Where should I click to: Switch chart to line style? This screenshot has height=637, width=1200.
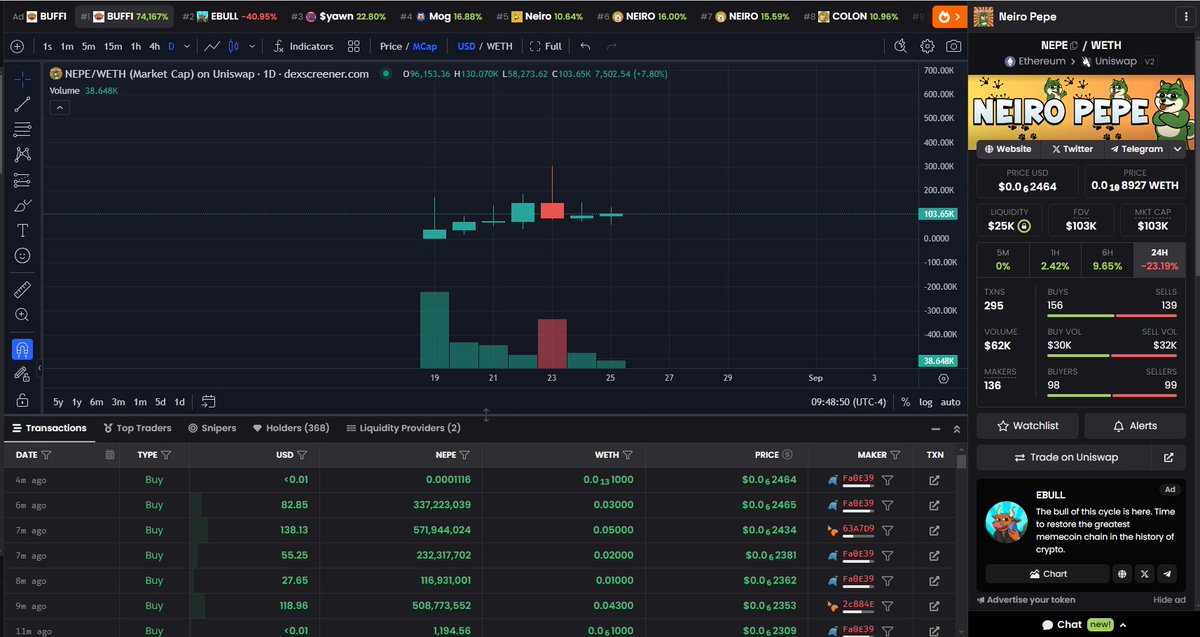(212, 46)
